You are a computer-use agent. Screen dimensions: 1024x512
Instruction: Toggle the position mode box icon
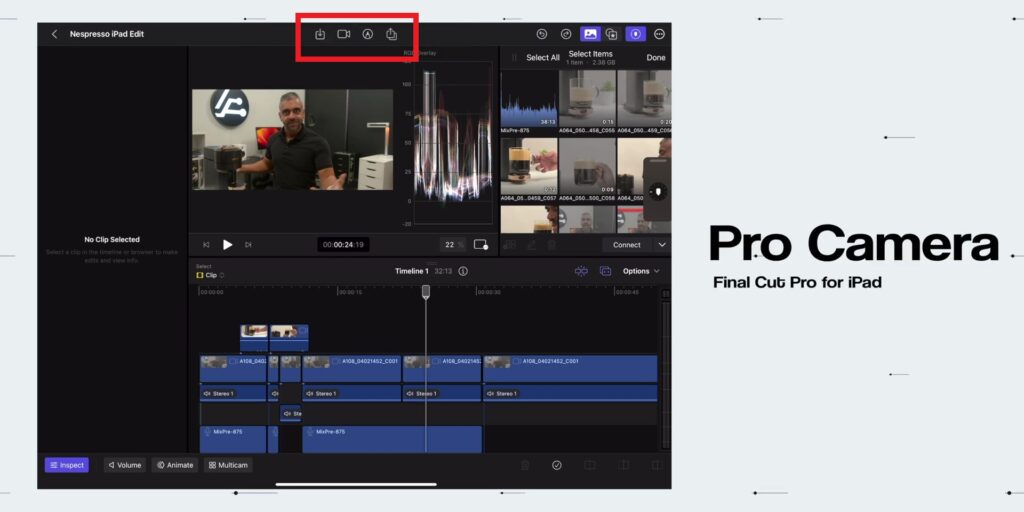point(605,271)
